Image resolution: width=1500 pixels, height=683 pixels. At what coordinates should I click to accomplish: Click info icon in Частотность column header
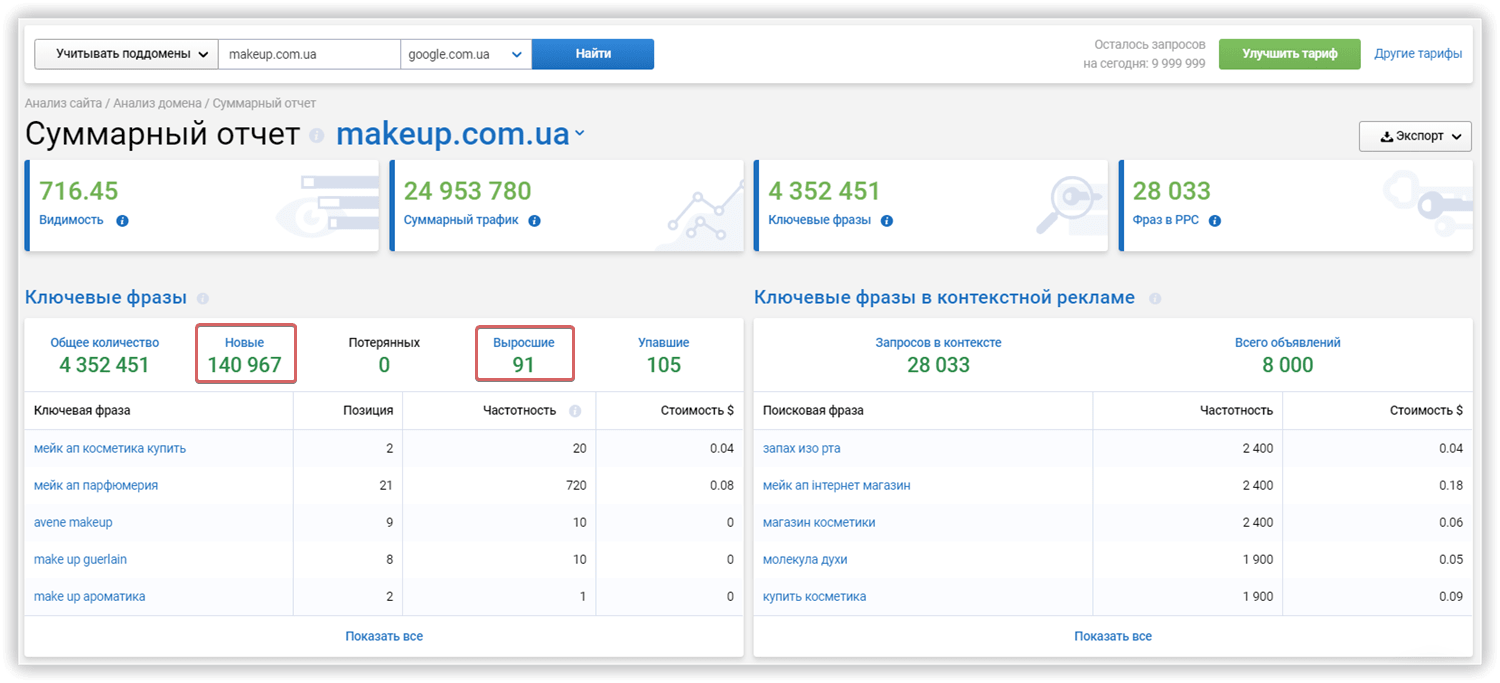(x=575, y=411)
